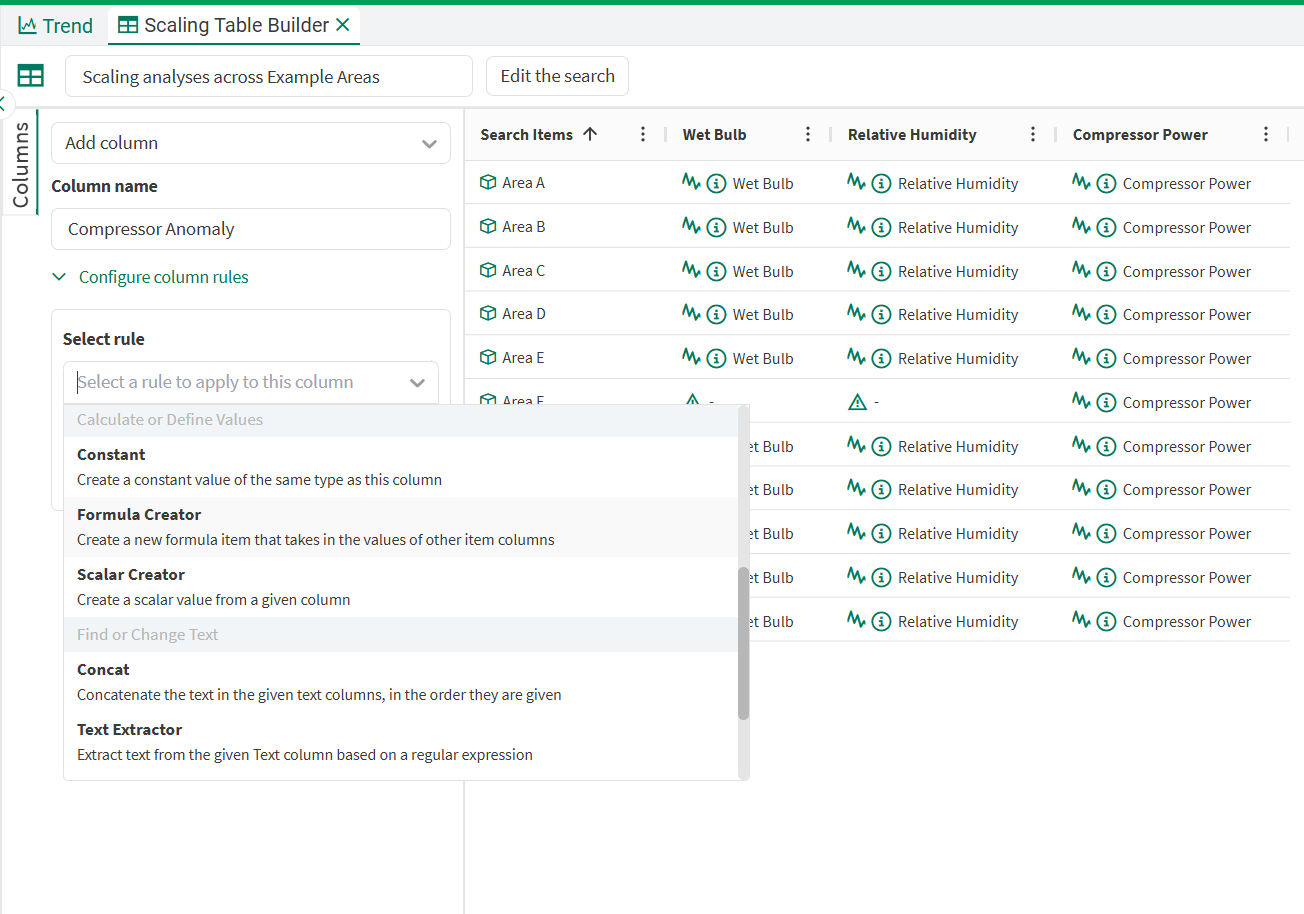This screenshot has height=914, width=1304.
Task: Click the table icon beside the search title
Action: 31,76
